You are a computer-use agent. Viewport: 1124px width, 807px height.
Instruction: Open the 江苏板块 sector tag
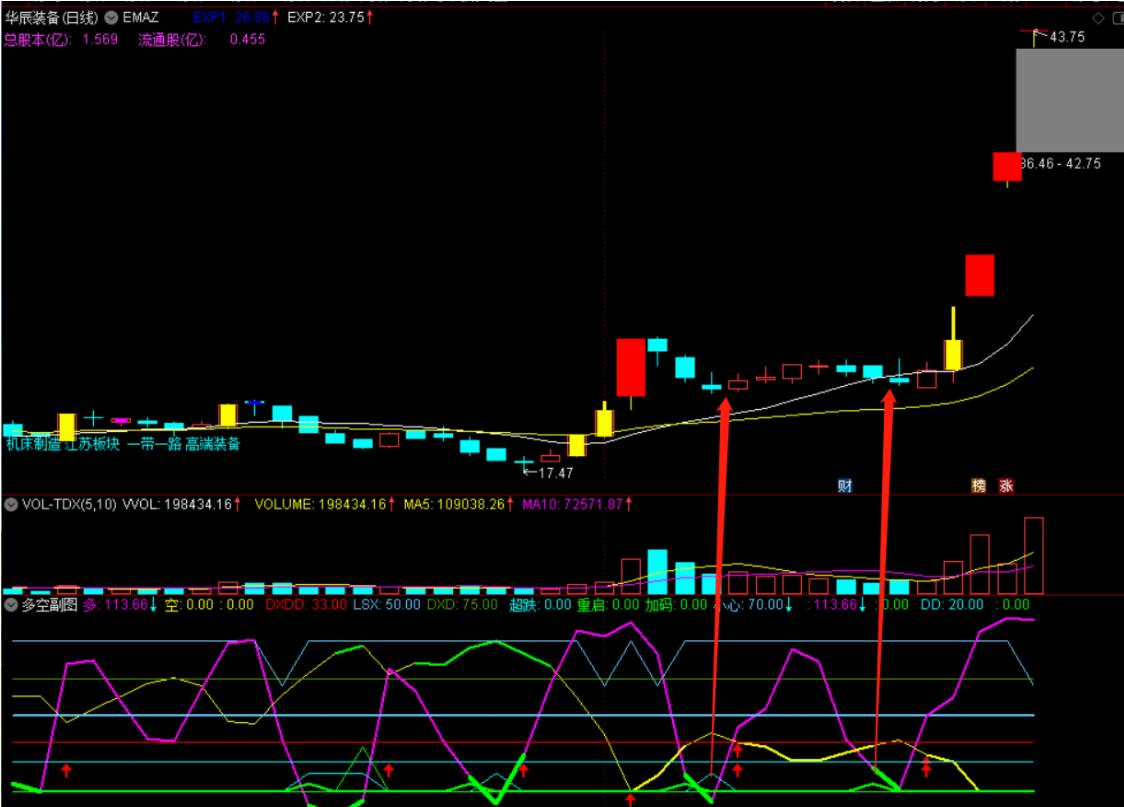click(x=92, y=444)
